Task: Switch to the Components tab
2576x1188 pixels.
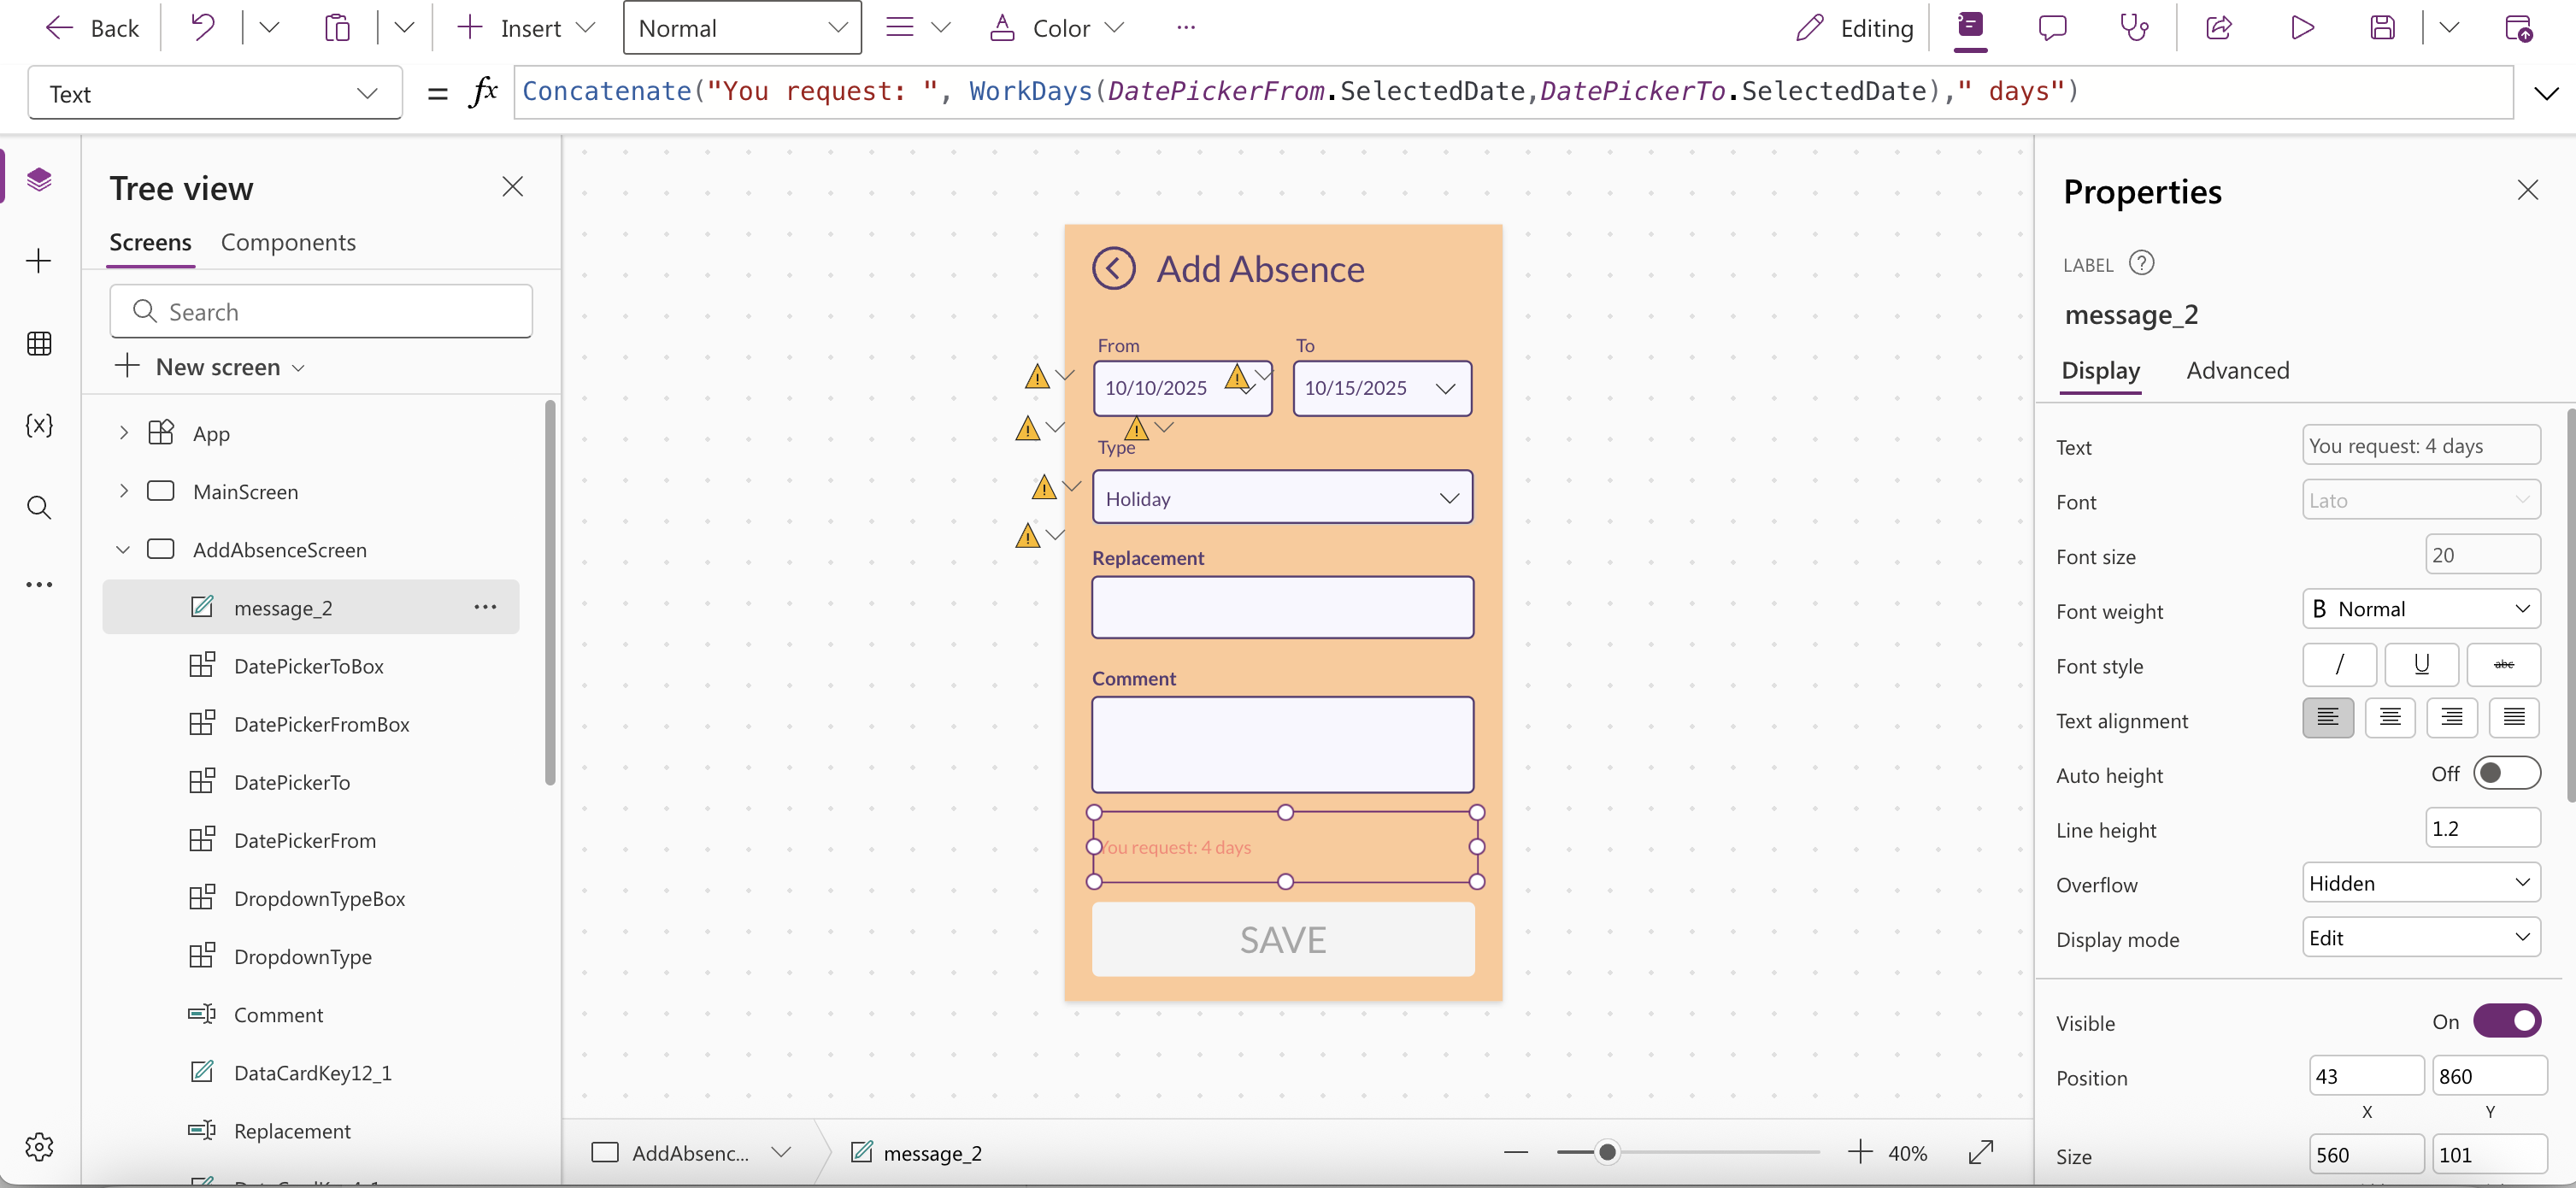Action: (x=288, y=242)
